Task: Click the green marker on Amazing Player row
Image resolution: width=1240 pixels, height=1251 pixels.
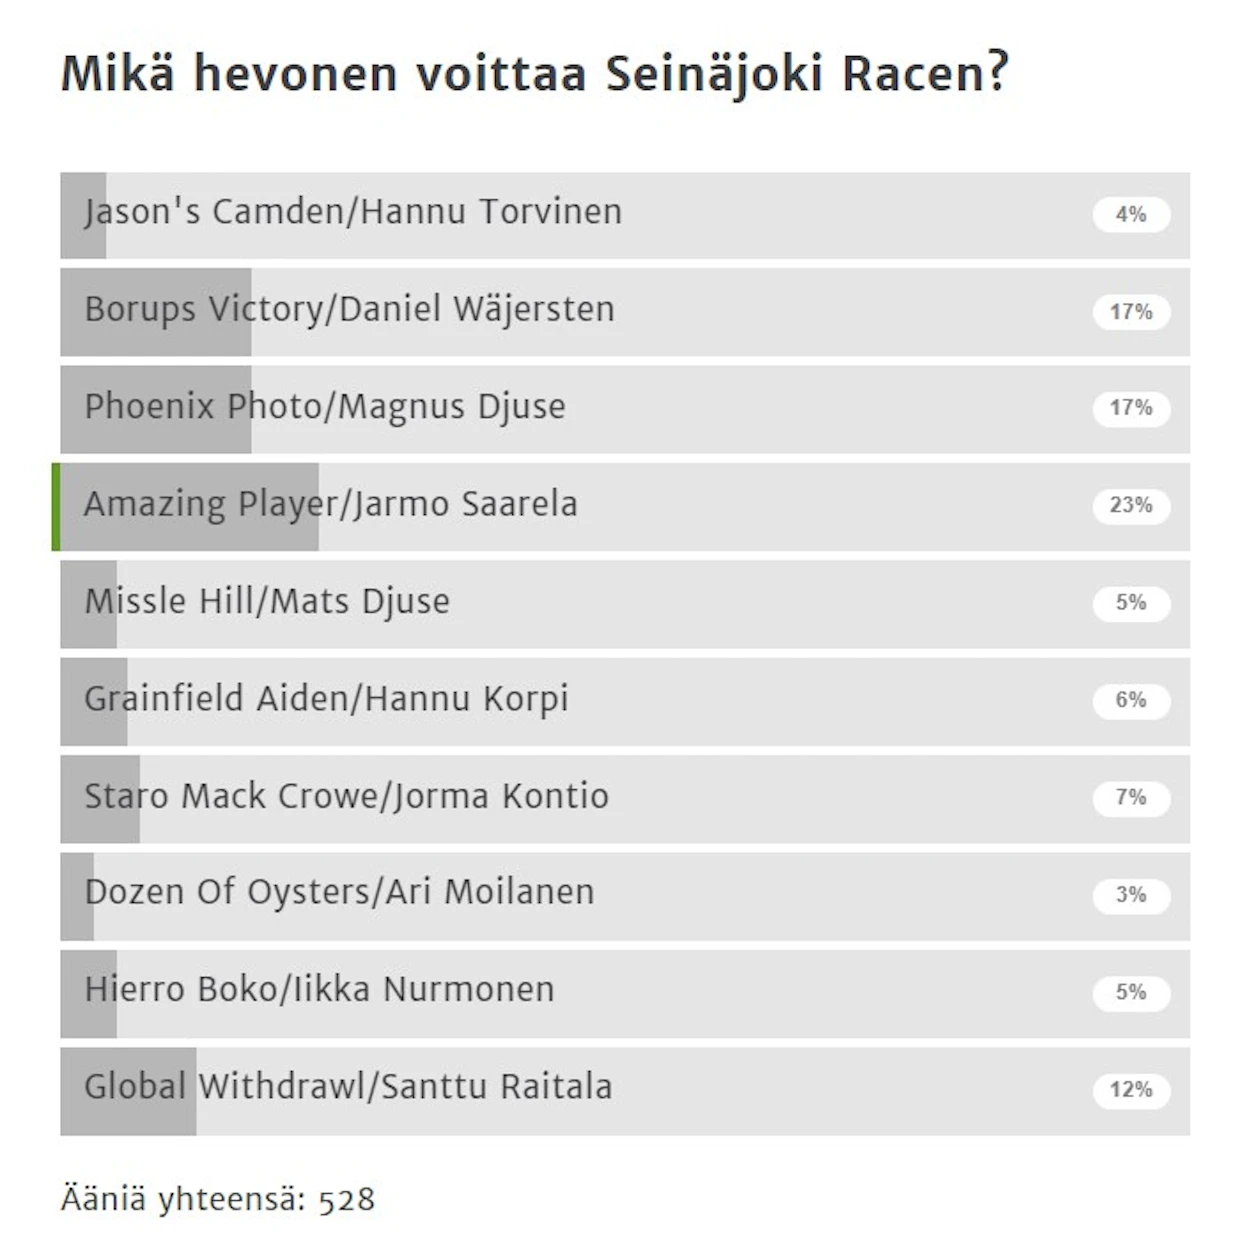Action: coord(56,506)
